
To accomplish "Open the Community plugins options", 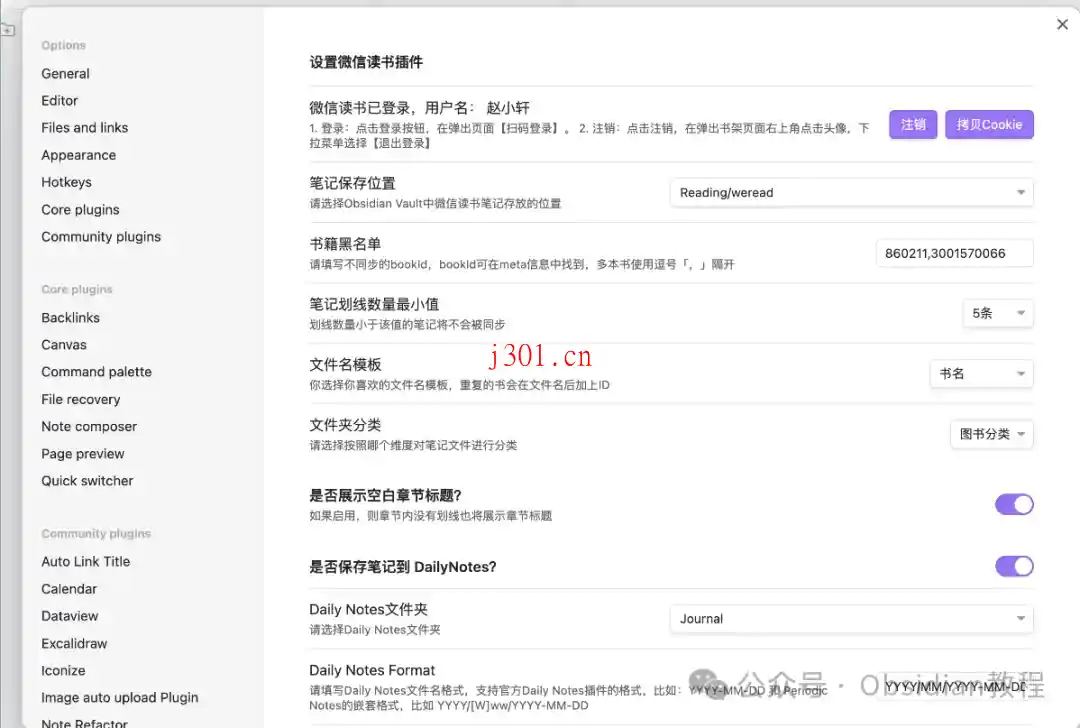I will click(x=101, y=236).
